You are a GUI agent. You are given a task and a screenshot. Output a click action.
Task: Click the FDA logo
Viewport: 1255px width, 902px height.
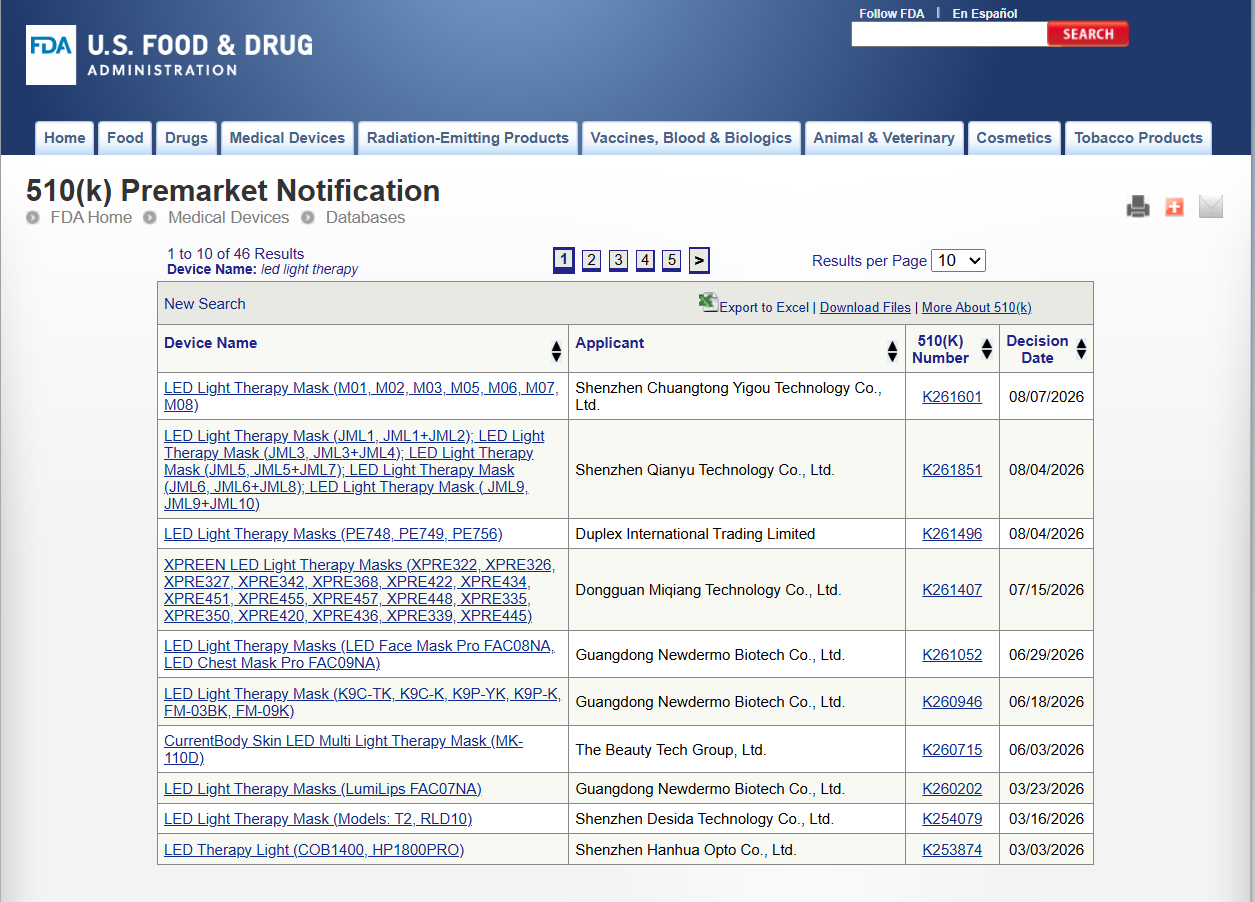[x=169, y=55]
